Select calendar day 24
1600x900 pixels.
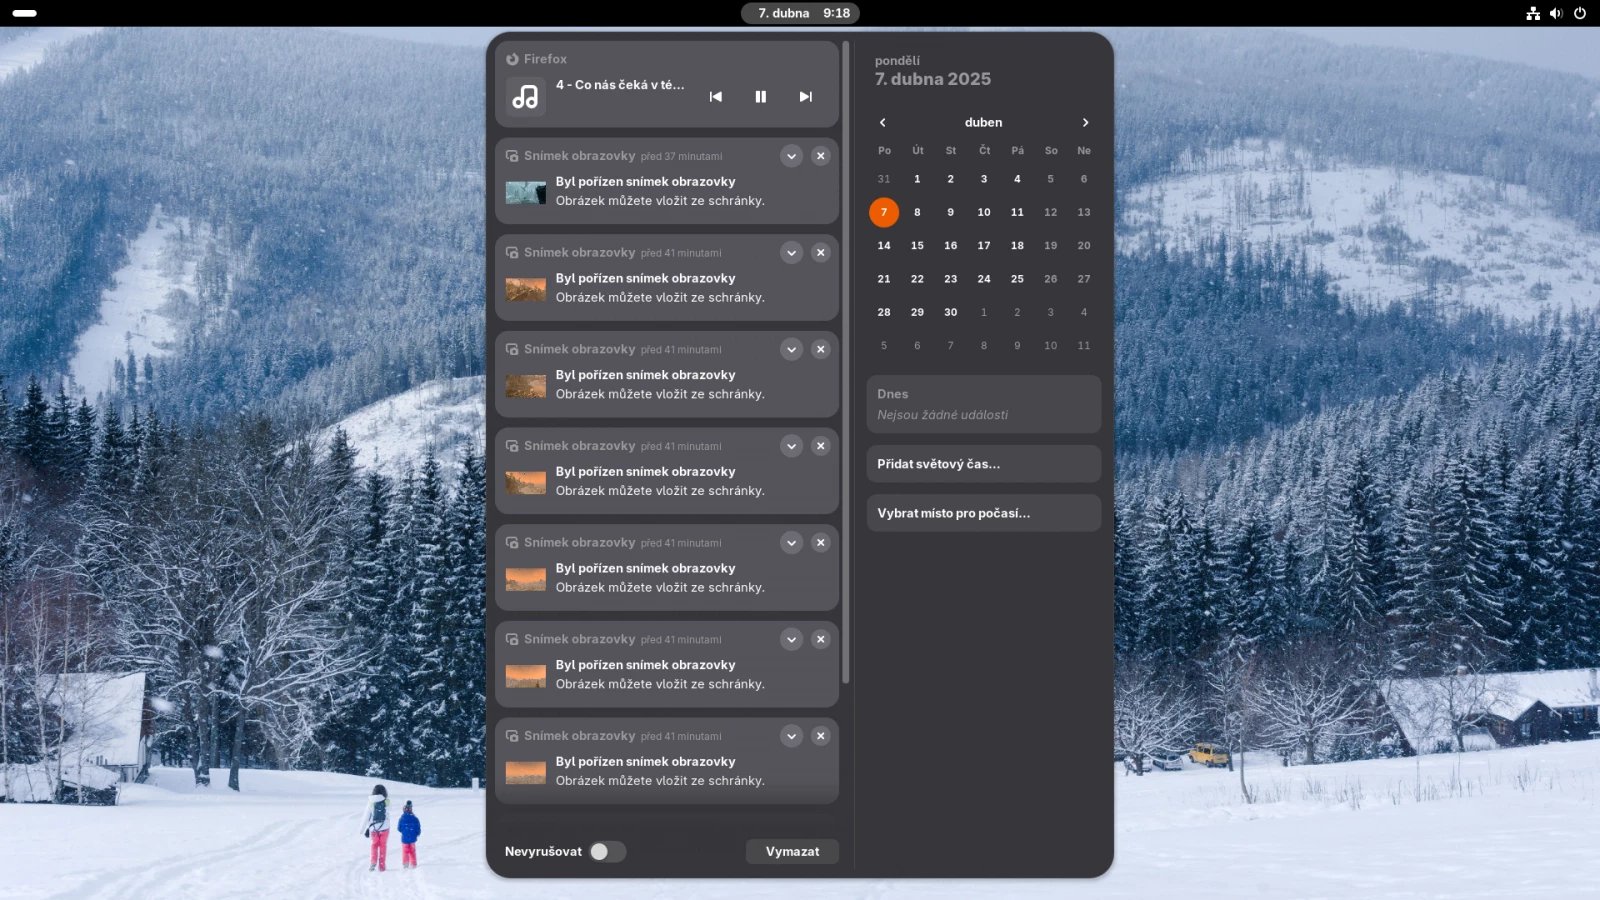pos(984,279)
